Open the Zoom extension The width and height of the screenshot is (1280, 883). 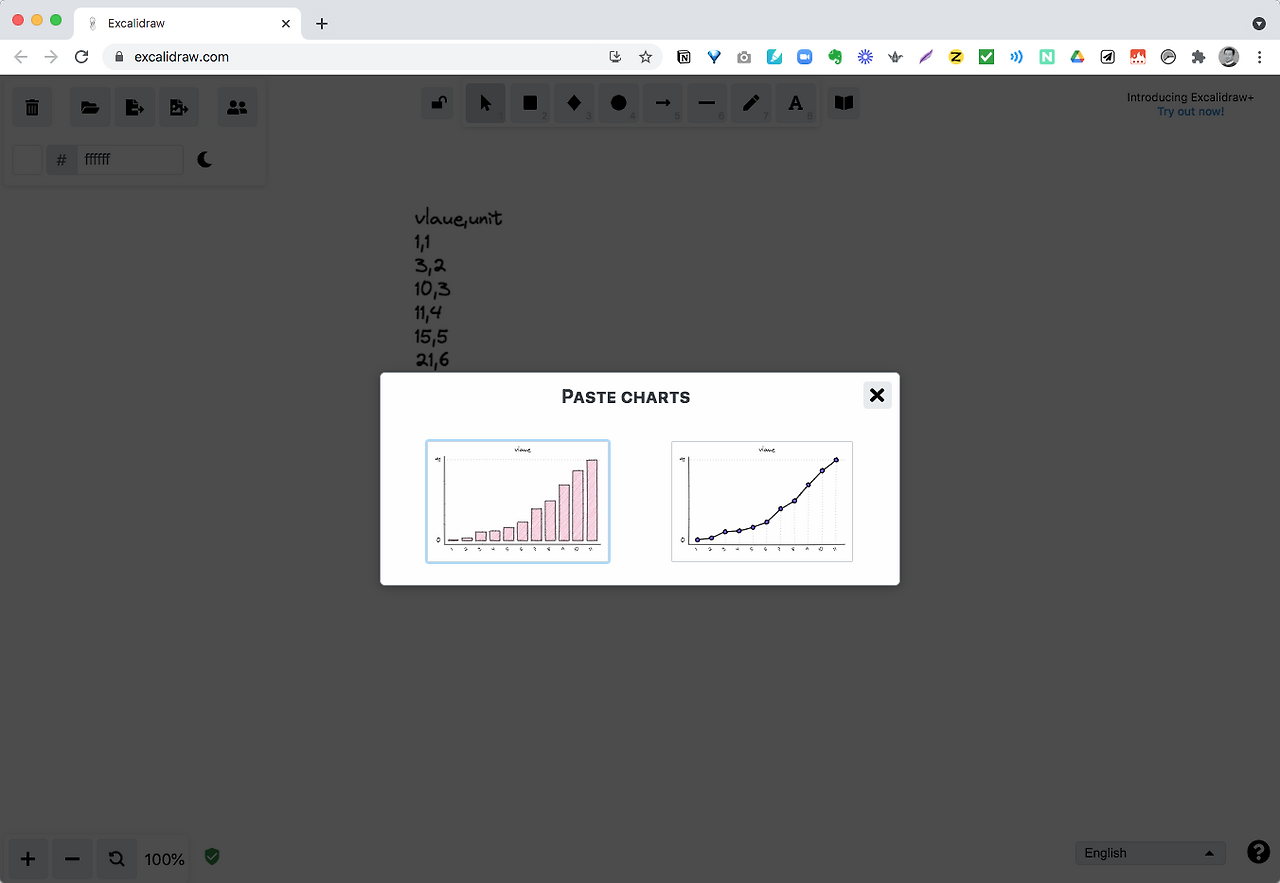(x=804, y=57)
